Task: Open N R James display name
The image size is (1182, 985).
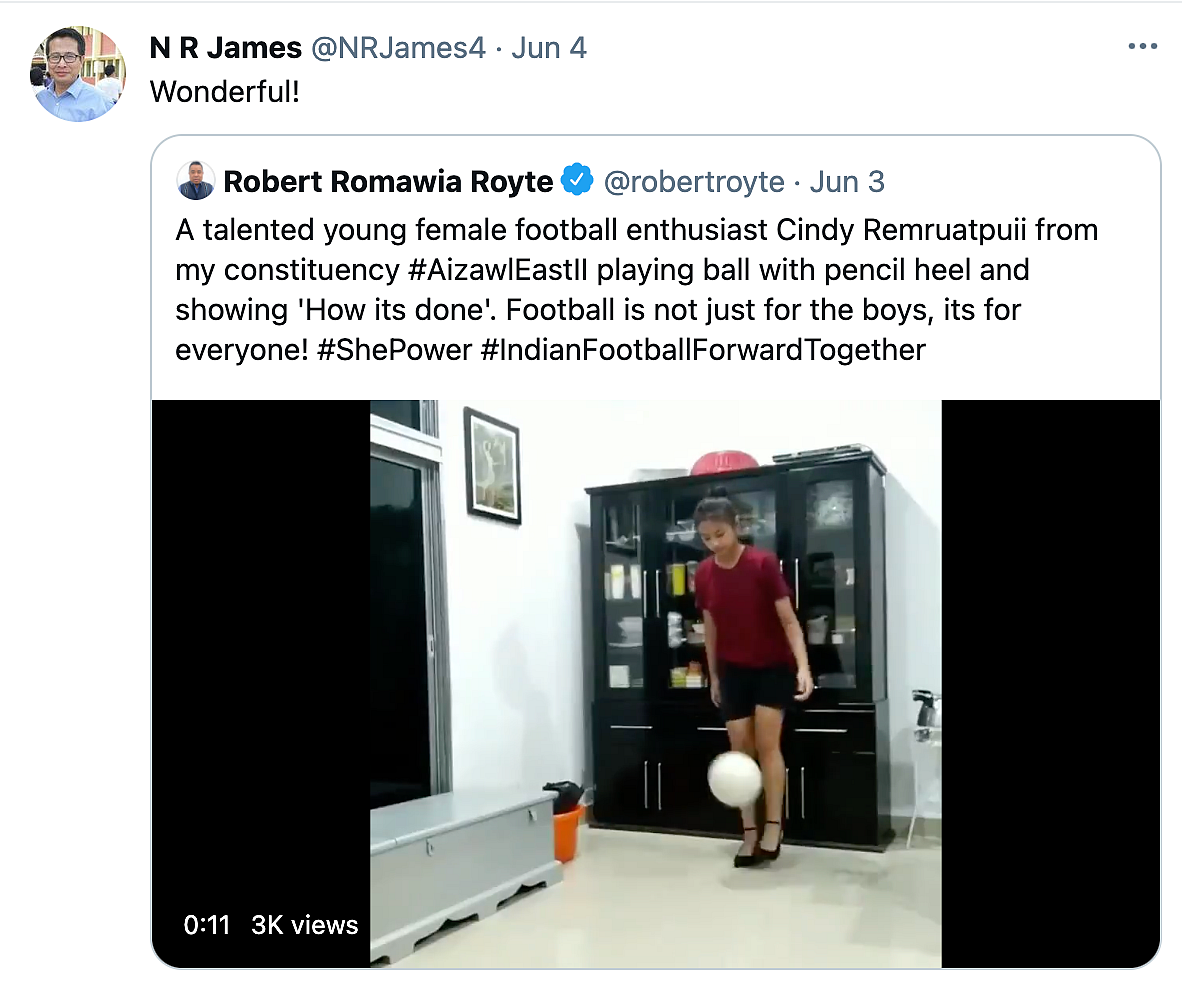Action: click(225, 48)
